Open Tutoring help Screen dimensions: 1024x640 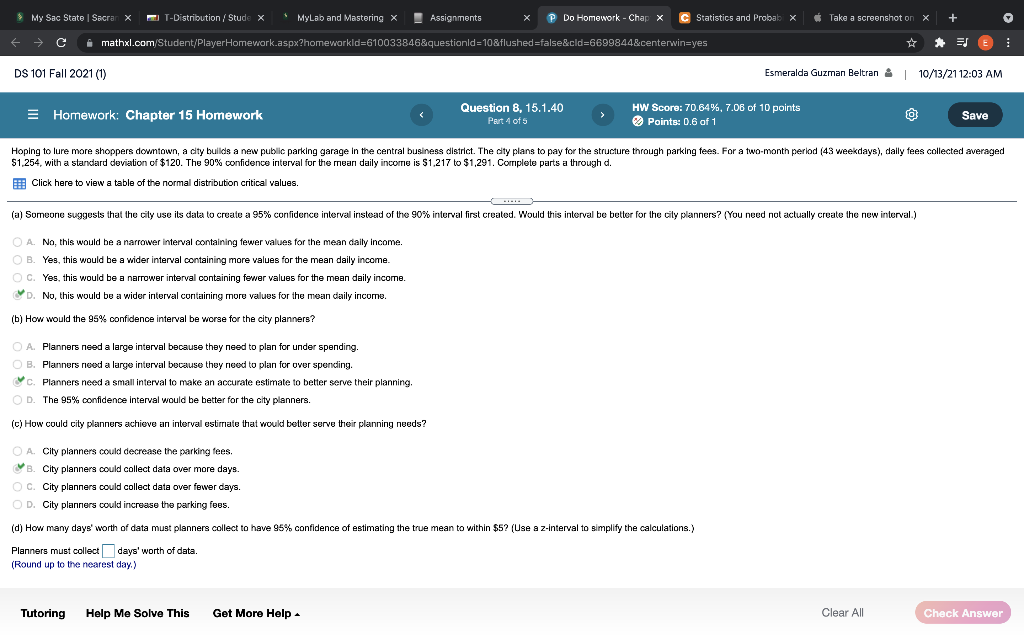[43, 613]
